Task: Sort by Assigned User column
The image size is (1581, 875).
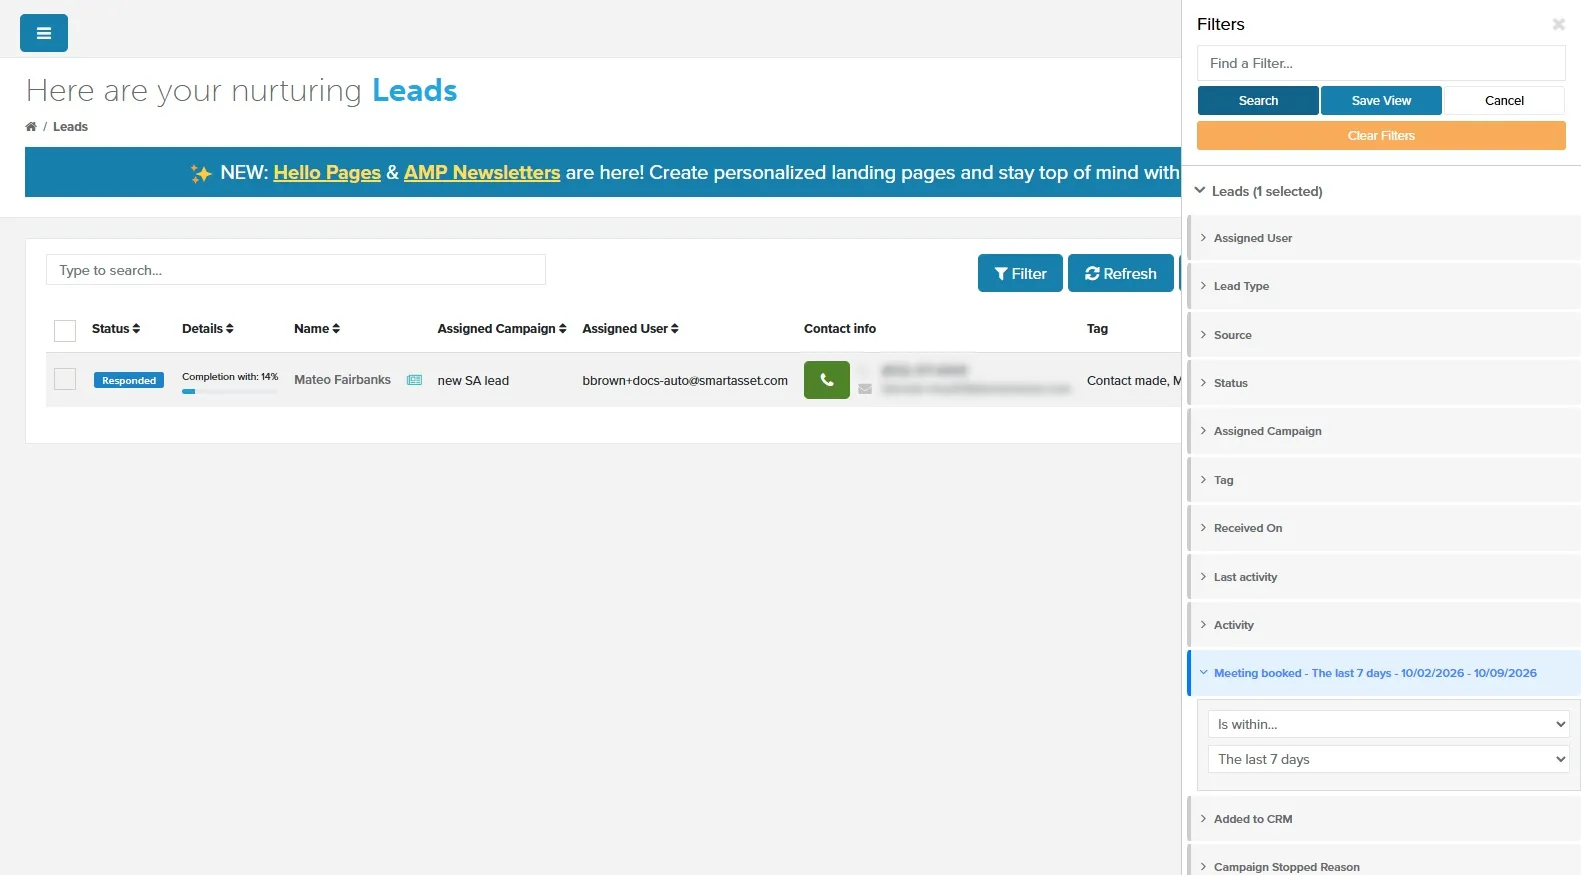Action: [630, 328]
